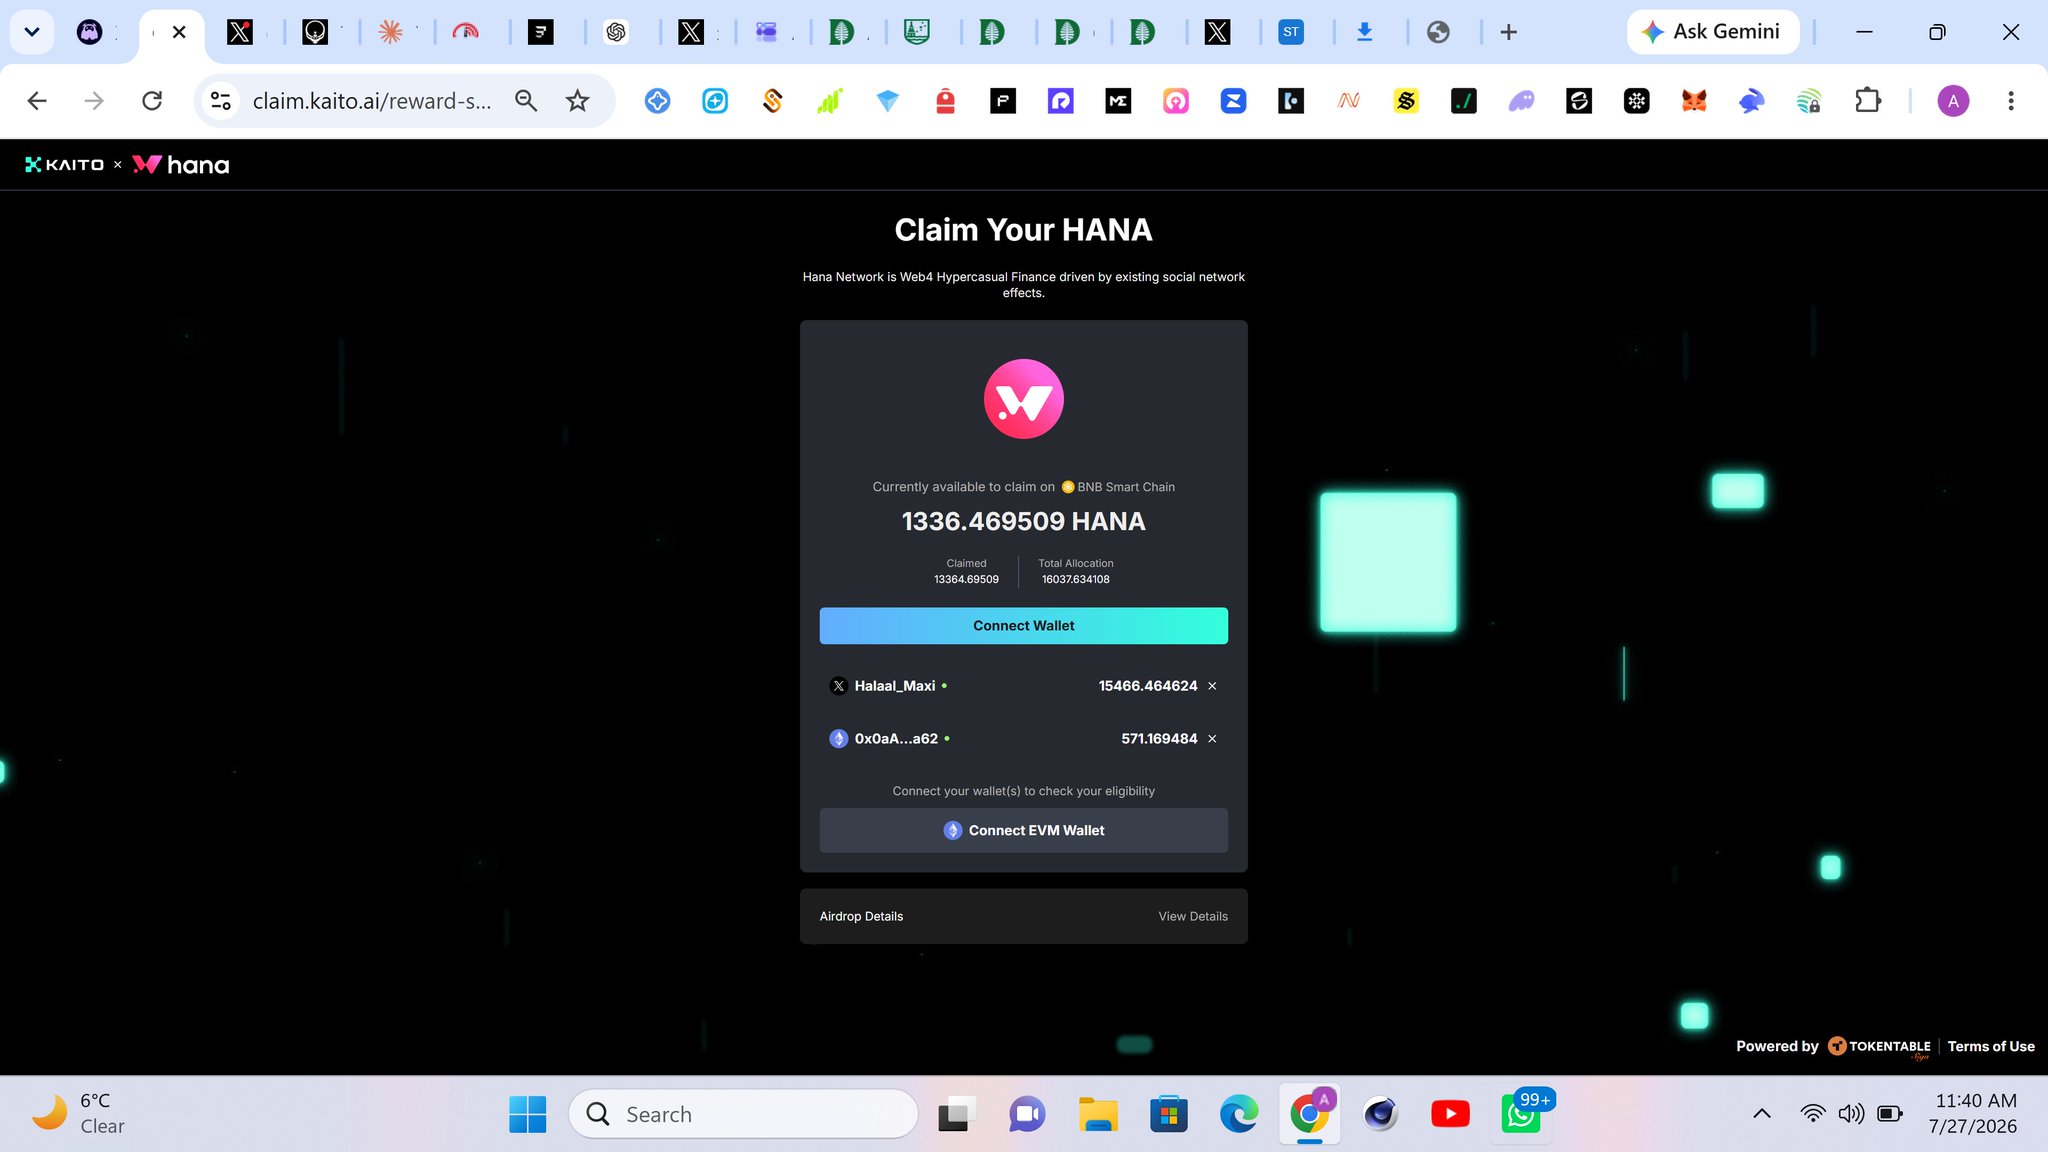The height and width of the screenshot is (1152, 2048).
Task: Click the 1336.469509 HANA claimable amount
Action: [x=1023, y=521]
